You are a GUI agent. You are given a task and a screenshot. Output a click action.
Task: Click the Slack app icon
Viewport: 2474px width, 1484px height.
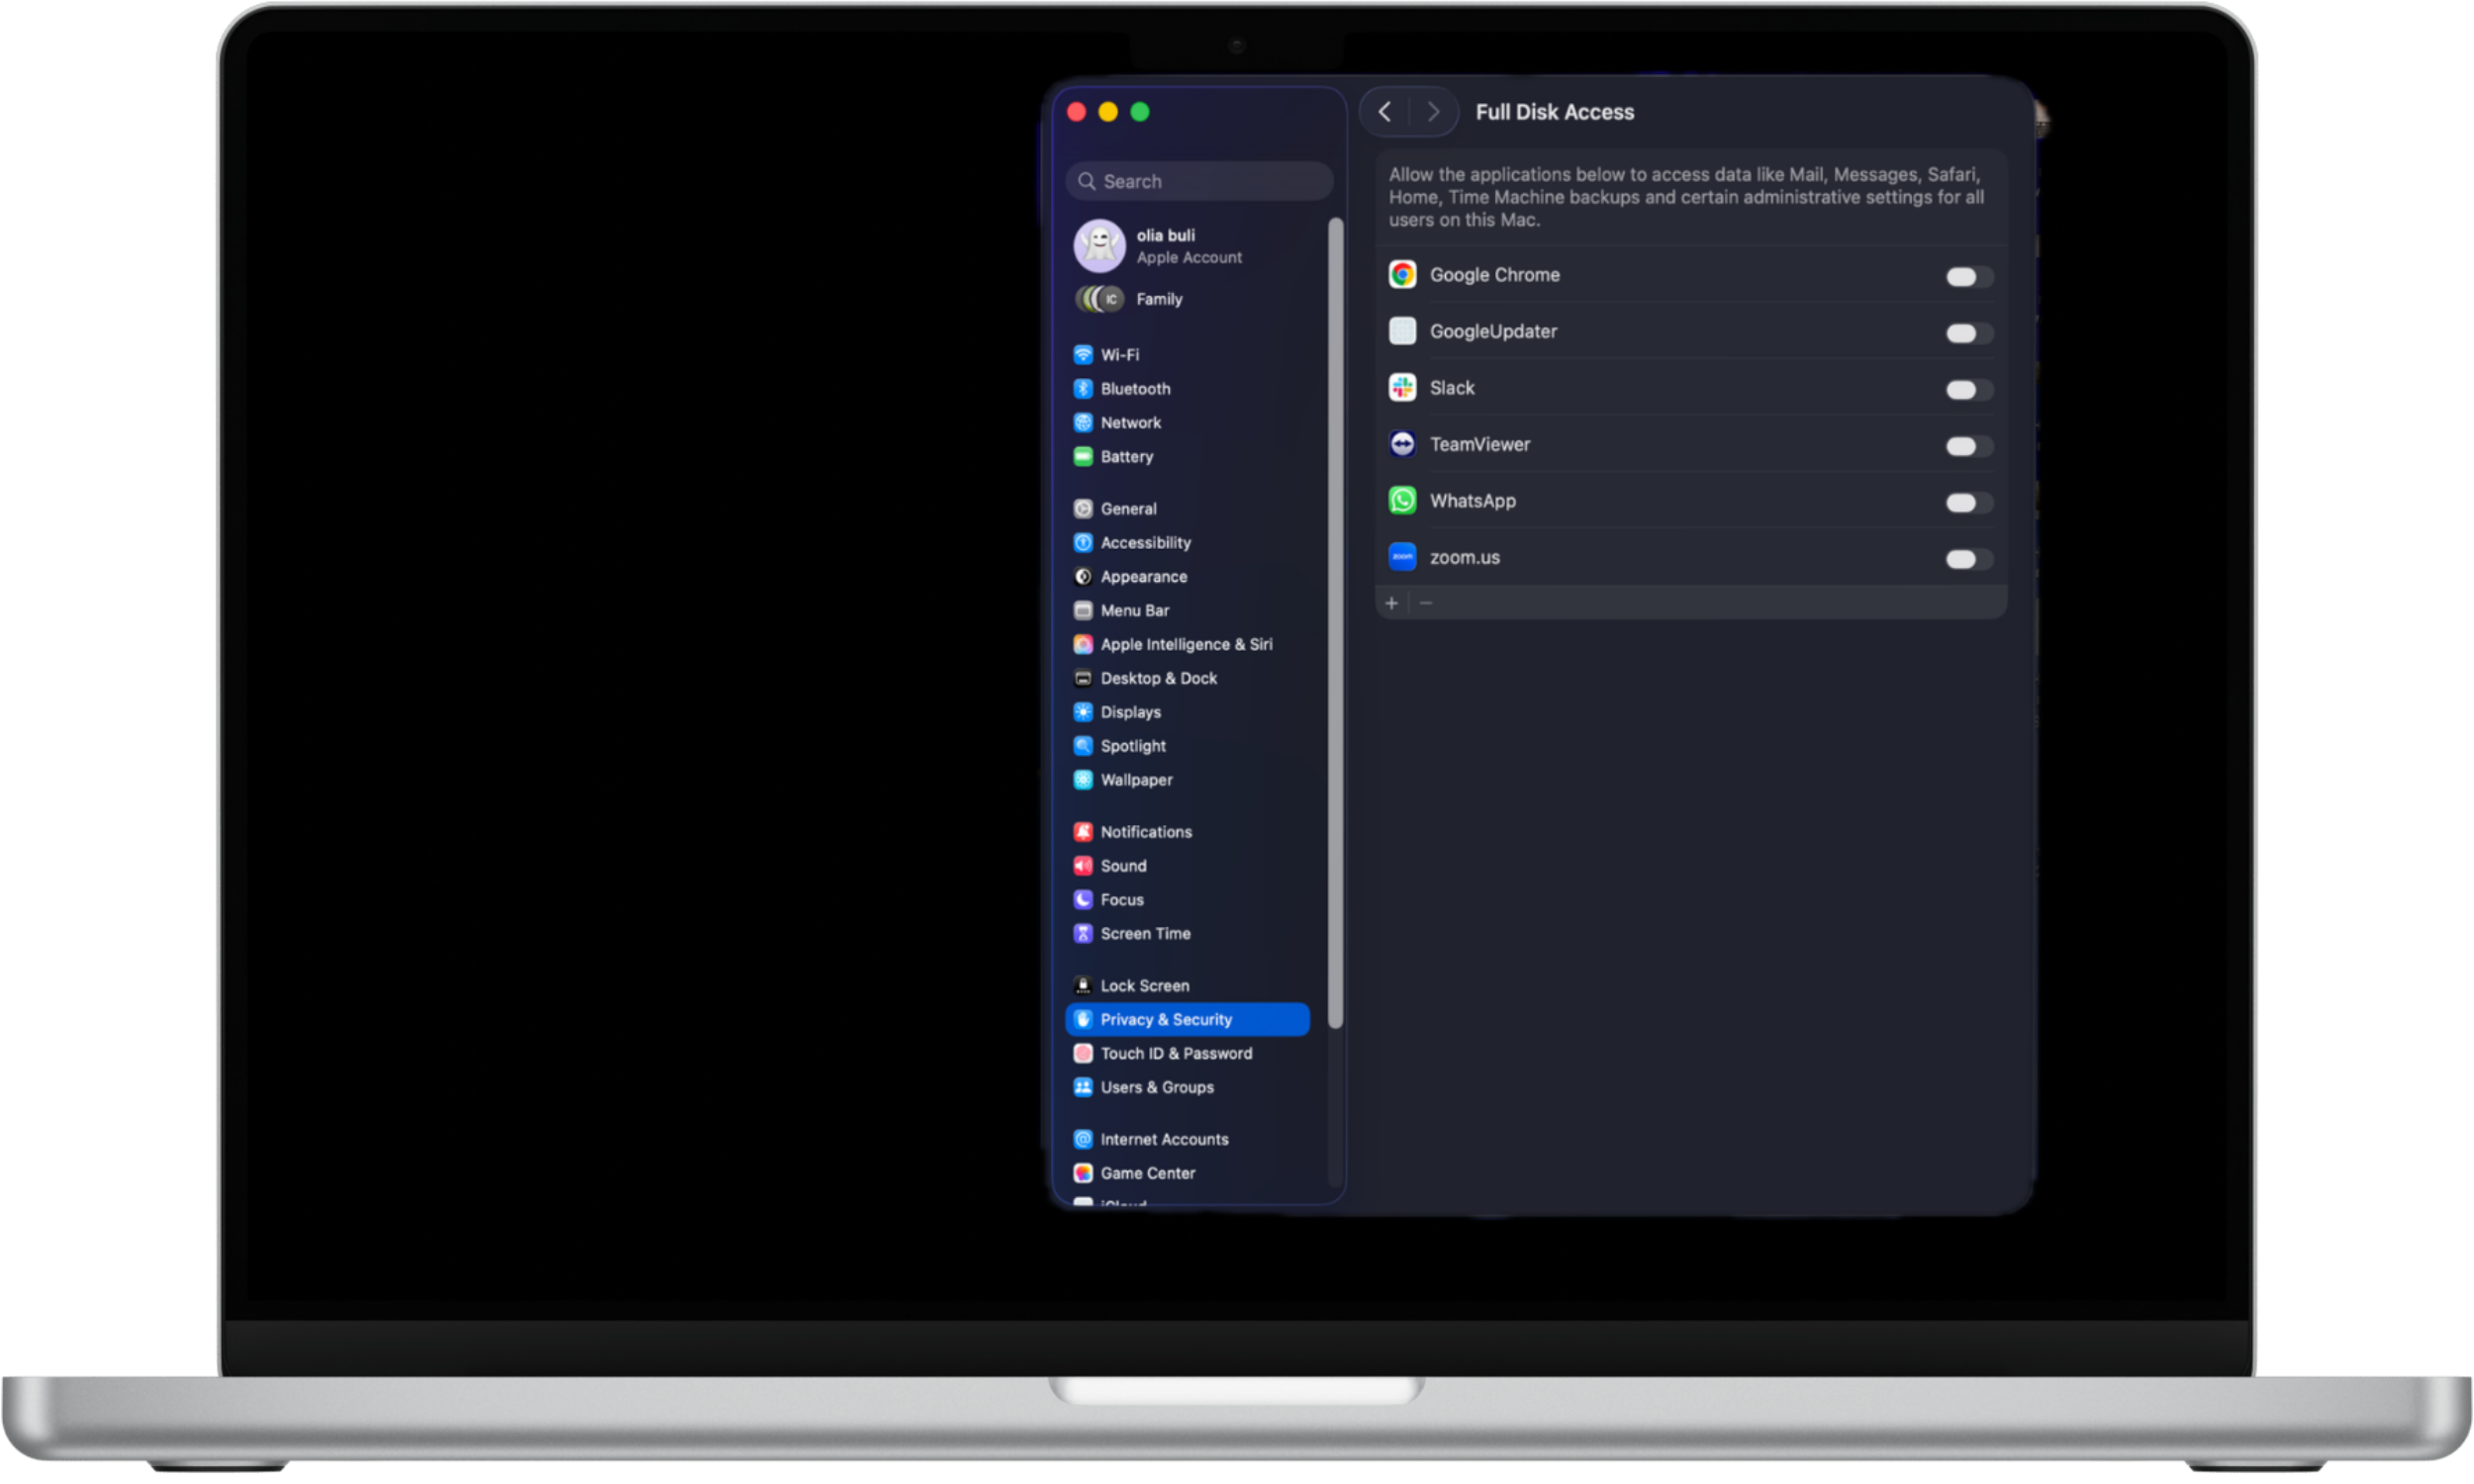tap(1402, 387)
